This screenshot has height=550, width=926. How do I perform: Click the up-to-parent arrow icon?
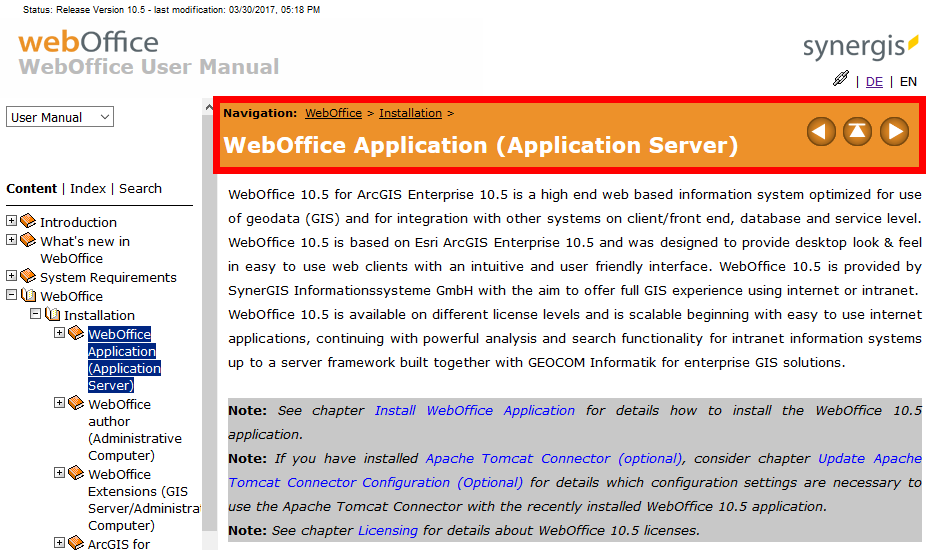(857, 131)
